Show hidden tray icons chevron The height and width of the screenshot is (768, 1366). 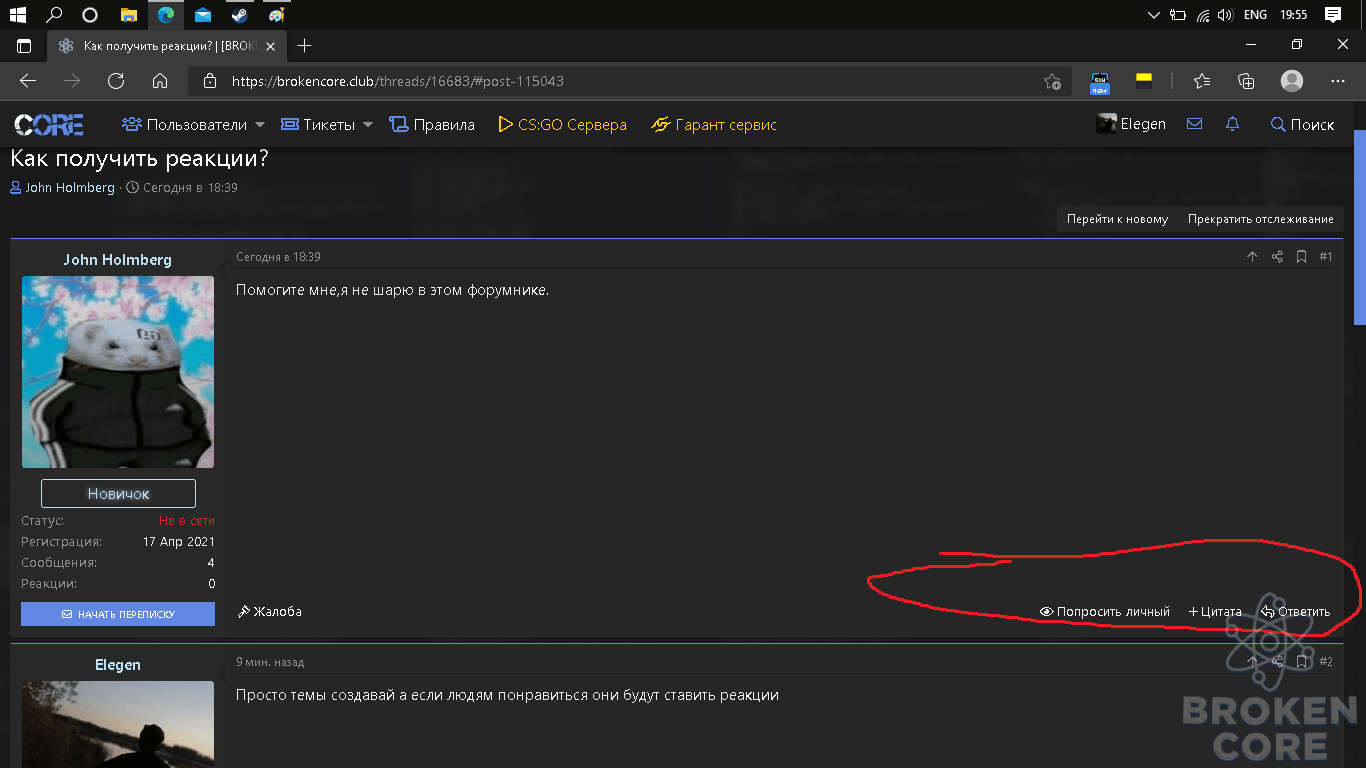pos(1154,15)
